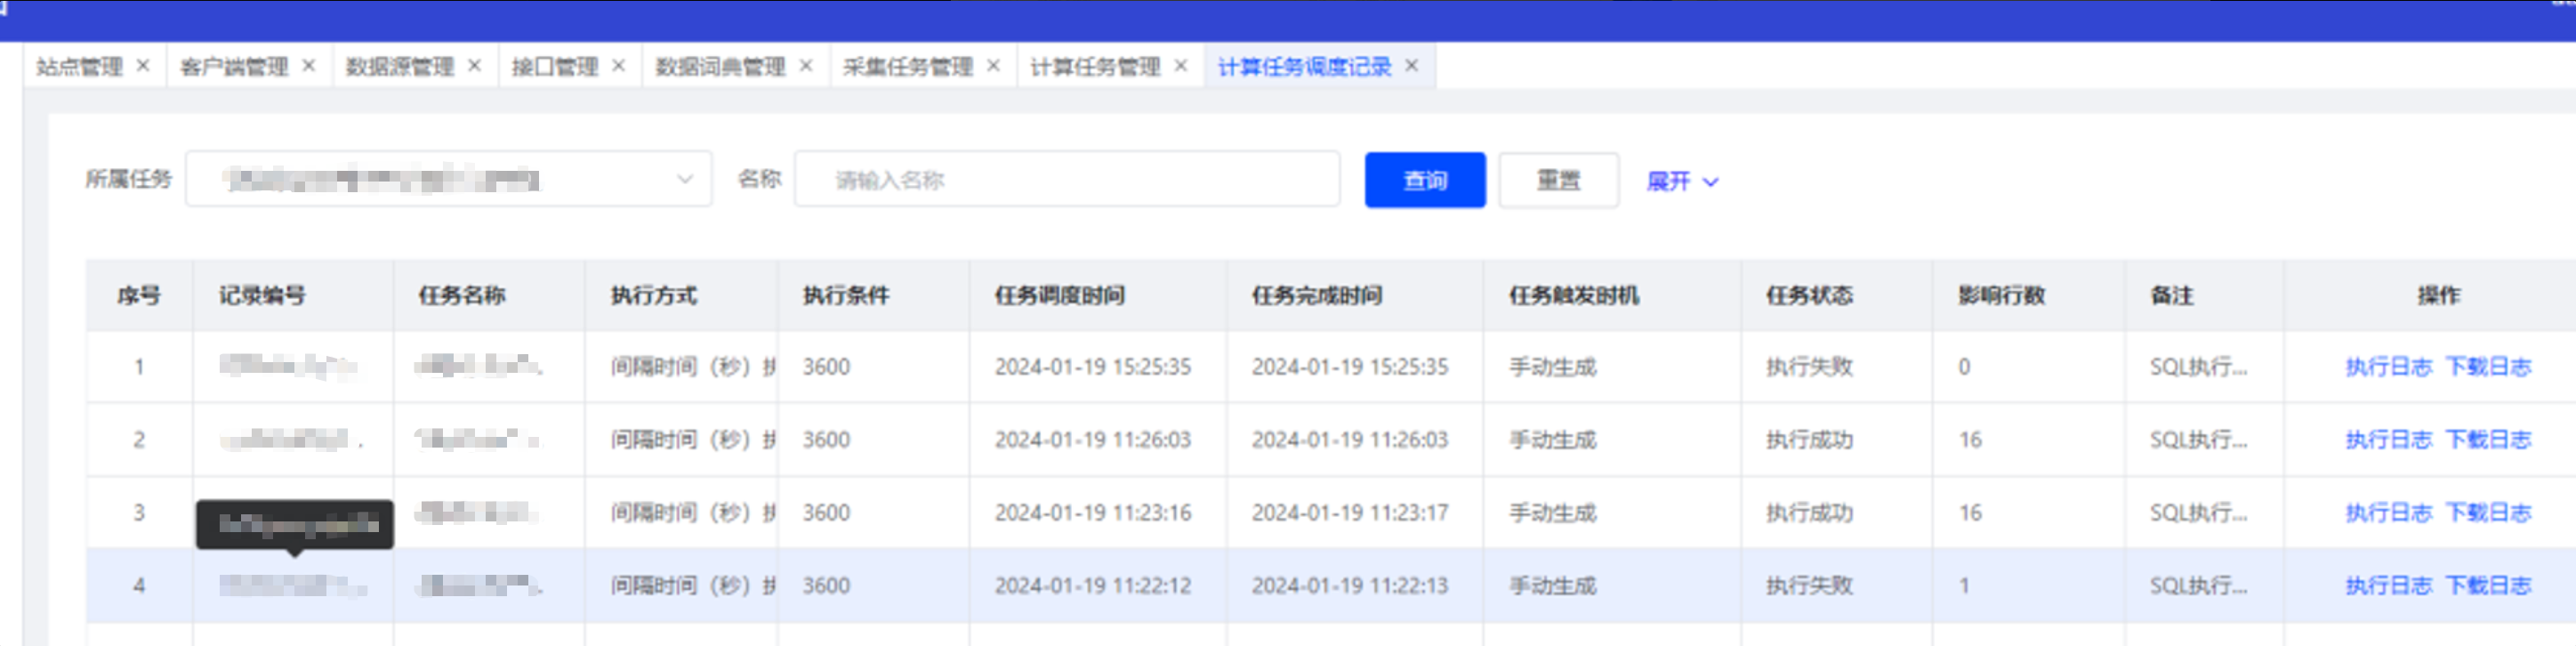Select the 计算任务调度记录 tab
This screenshot has height=646, width=2576.
[1305, 67]
